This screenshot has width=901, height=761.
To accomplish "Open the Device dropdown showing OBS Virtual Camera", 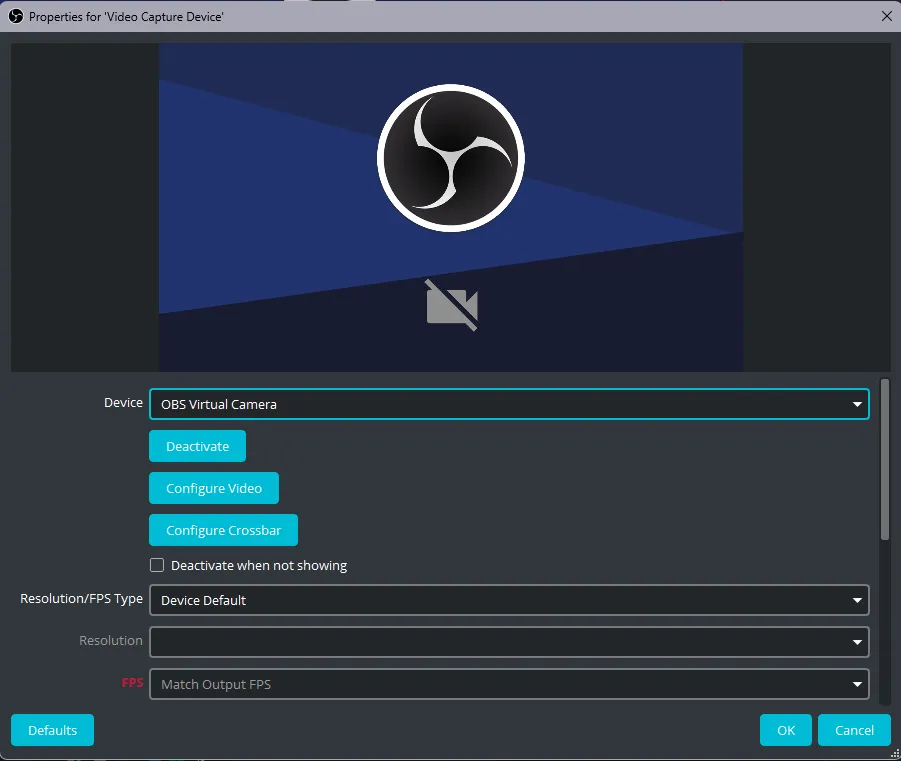I will click(x=508, y=404).
